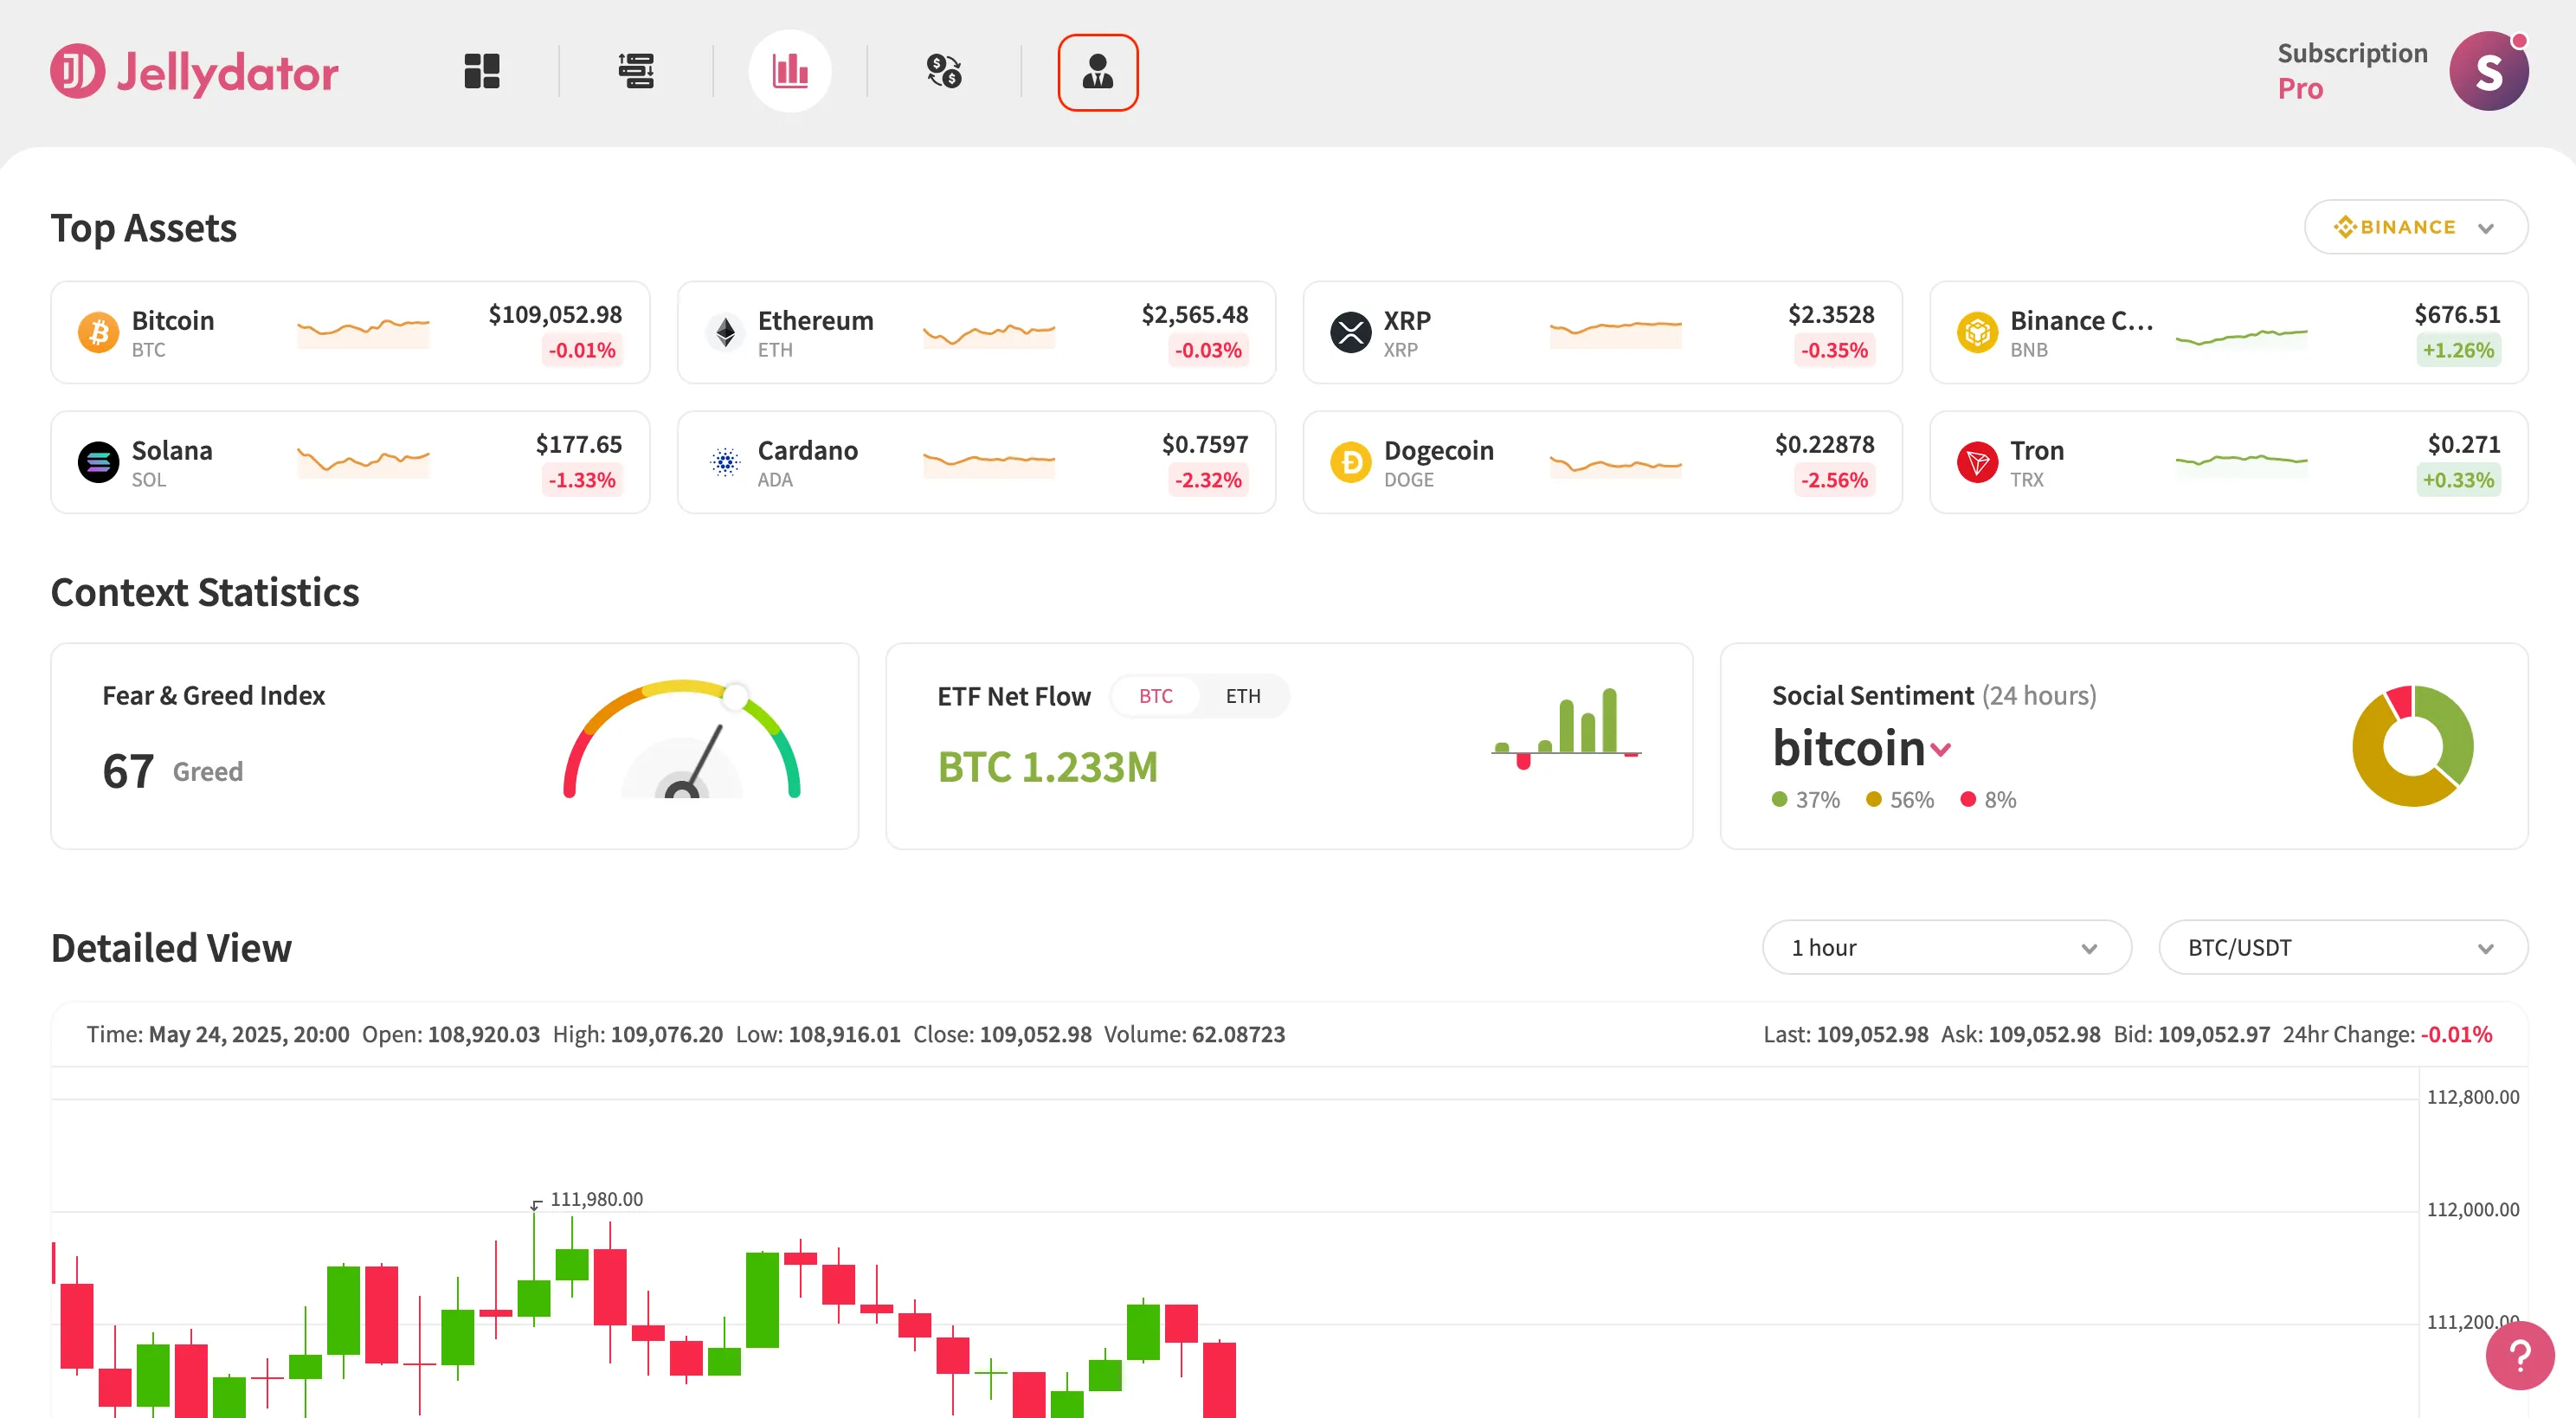Click the Jellydator logo

194,71
